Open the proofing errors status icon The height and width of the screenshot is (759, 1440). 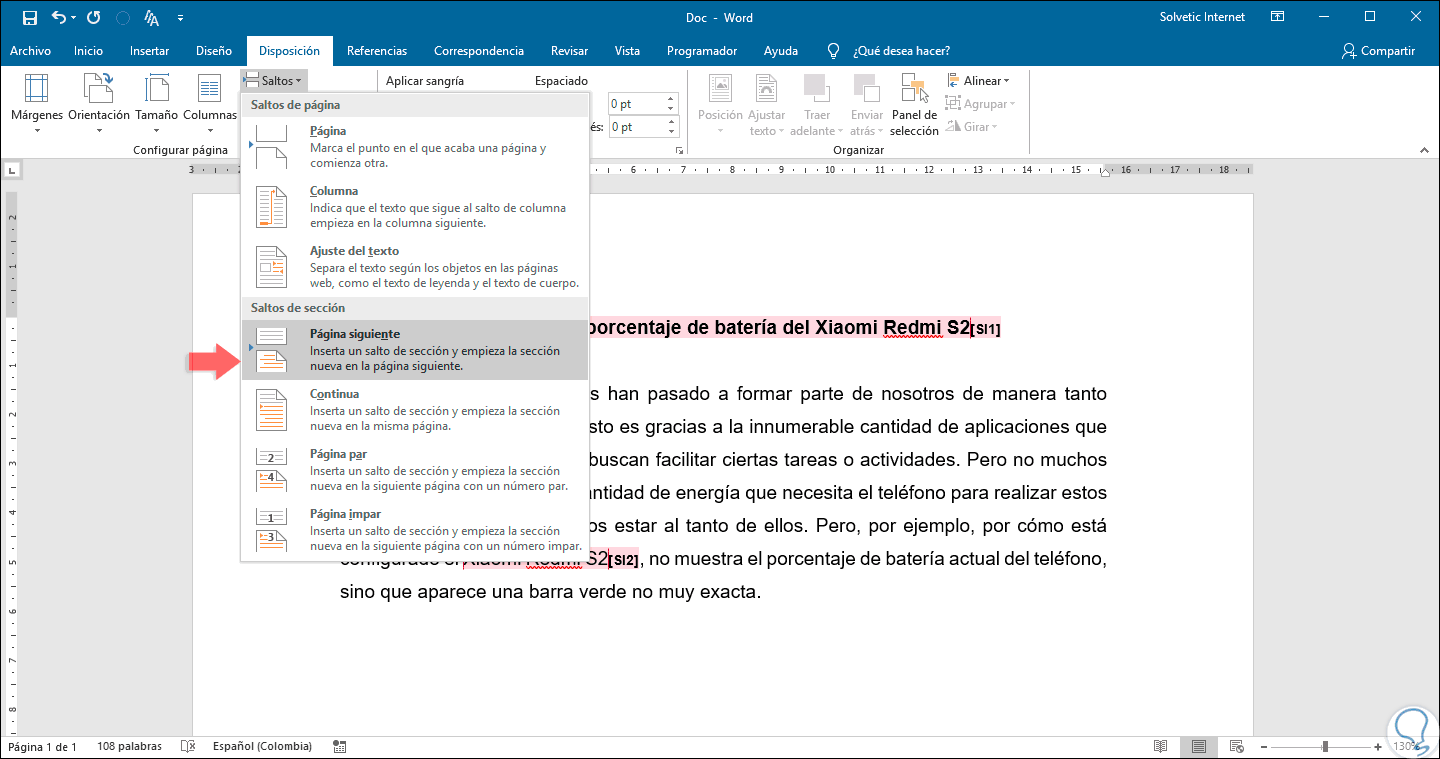coord(187,746)
